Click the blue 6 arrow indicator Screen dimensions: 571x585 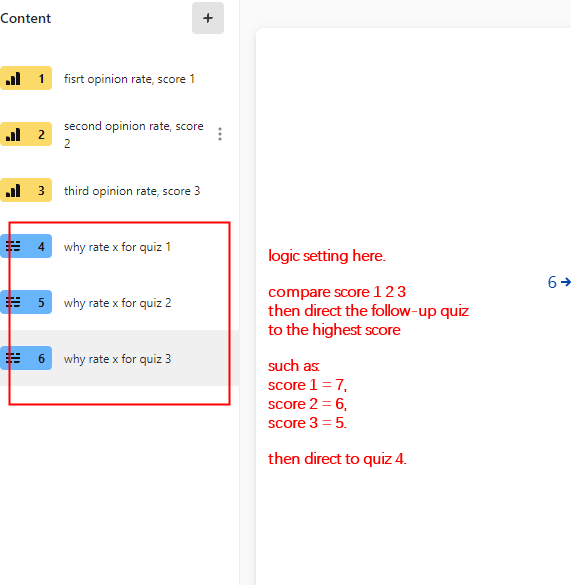(x=559, y=282)
